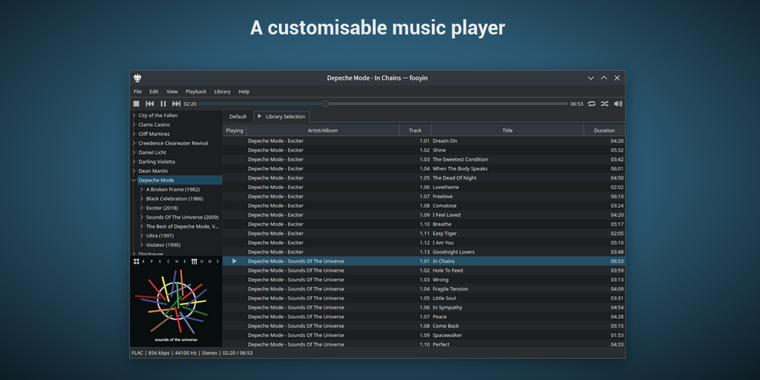Sort by Duration column header
Image resolution: width=760 pixels, height=380 pixels.
[604, 130]
